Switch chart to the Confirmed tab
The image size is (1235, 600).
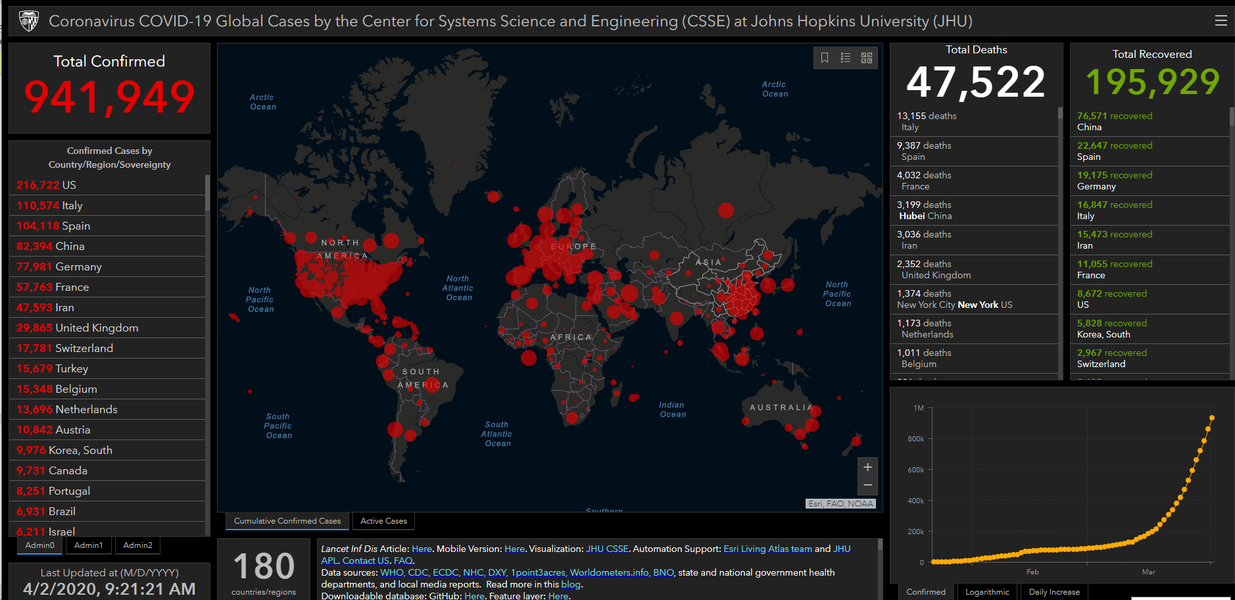pos(926,592)
